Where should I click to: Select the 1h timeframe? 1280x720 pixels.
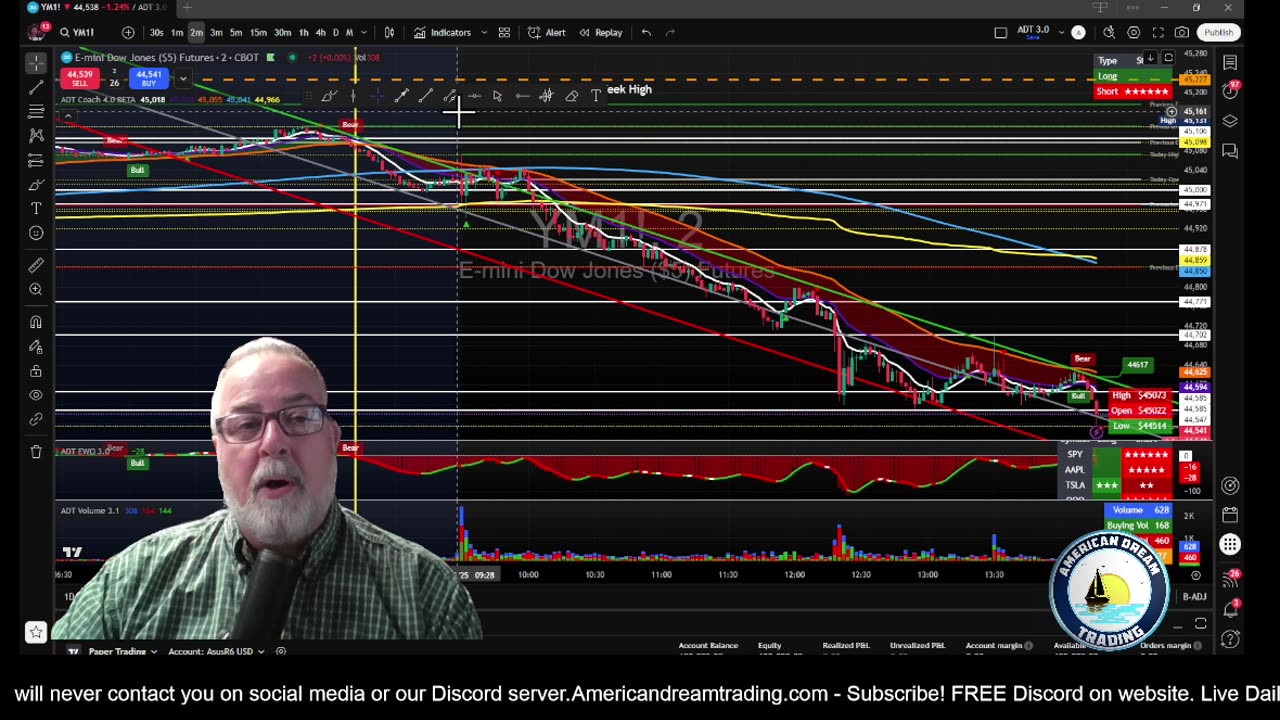(x=303, y=32)
